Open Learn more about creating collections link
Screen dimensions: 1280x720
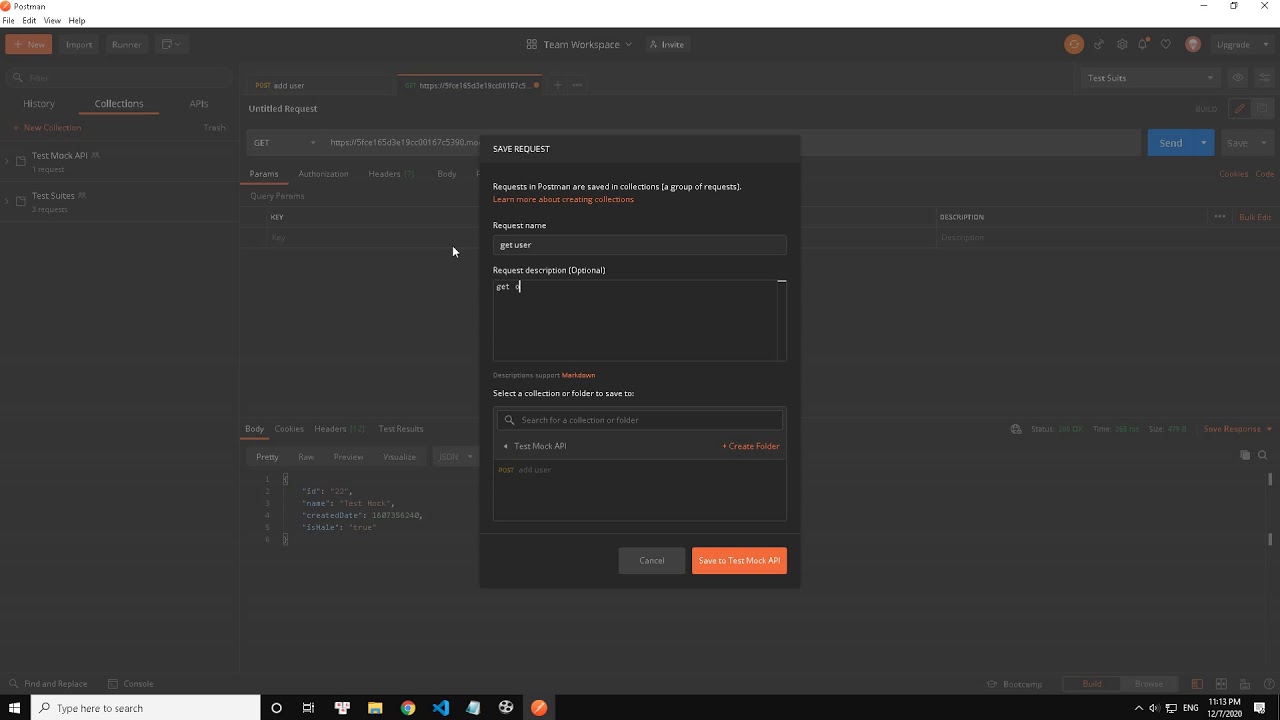(563, 199)
